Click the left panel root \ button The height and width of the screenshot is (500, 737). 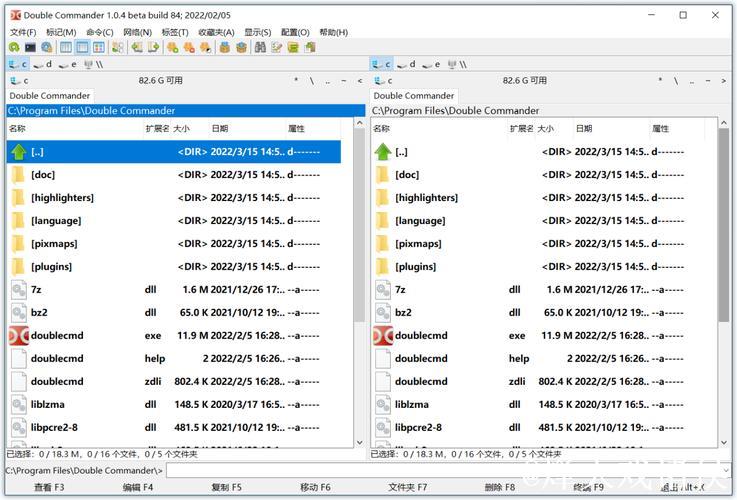[312, 81]
